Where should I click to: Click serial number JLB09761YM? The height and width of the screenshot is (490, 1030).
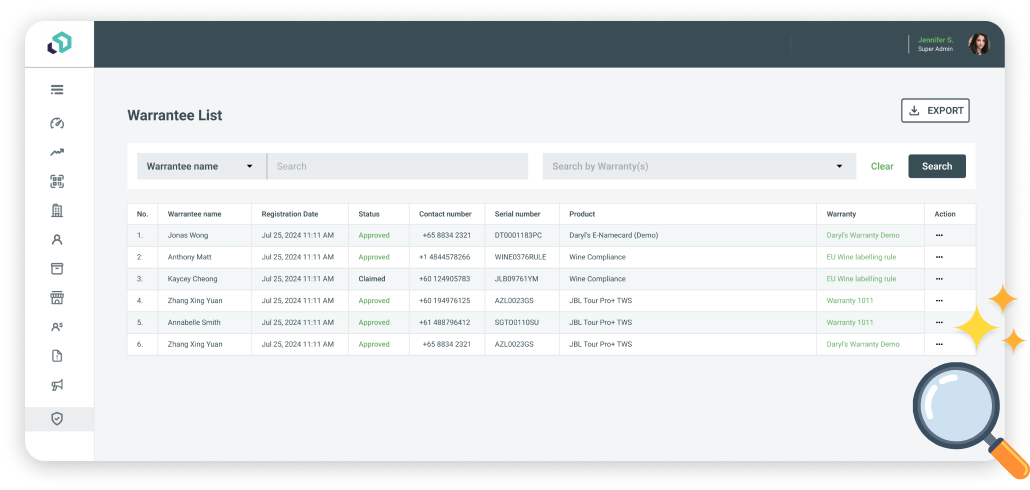point(516,278)
